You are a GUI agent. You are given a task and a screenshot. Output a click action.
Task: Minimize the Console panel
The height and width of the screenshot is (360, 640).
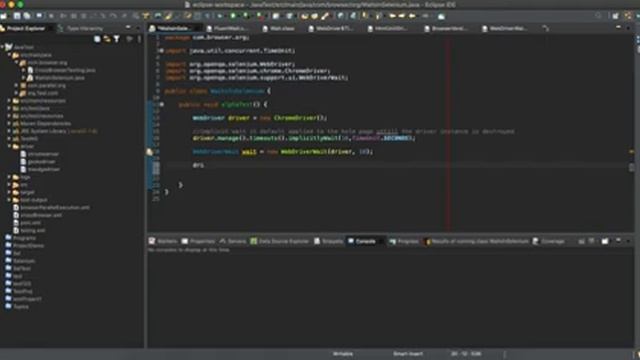tap(618, 241)
